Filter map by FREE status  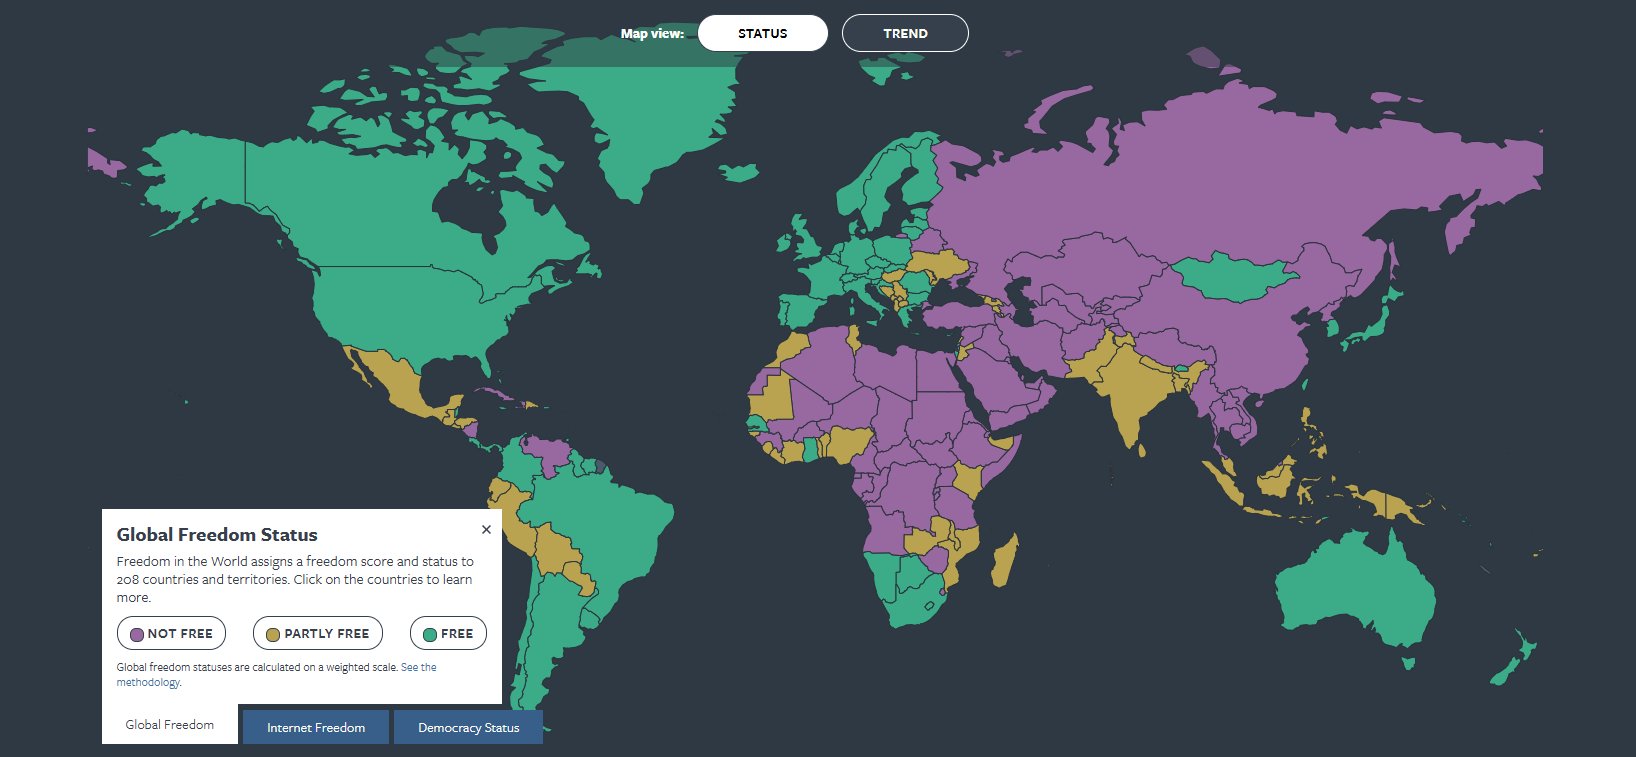(448, 633)
